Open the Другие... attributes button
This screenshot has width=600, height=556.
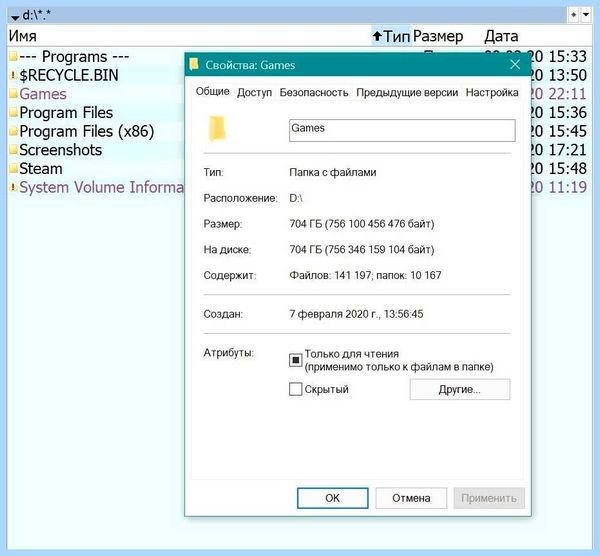[x=460, y=390]
